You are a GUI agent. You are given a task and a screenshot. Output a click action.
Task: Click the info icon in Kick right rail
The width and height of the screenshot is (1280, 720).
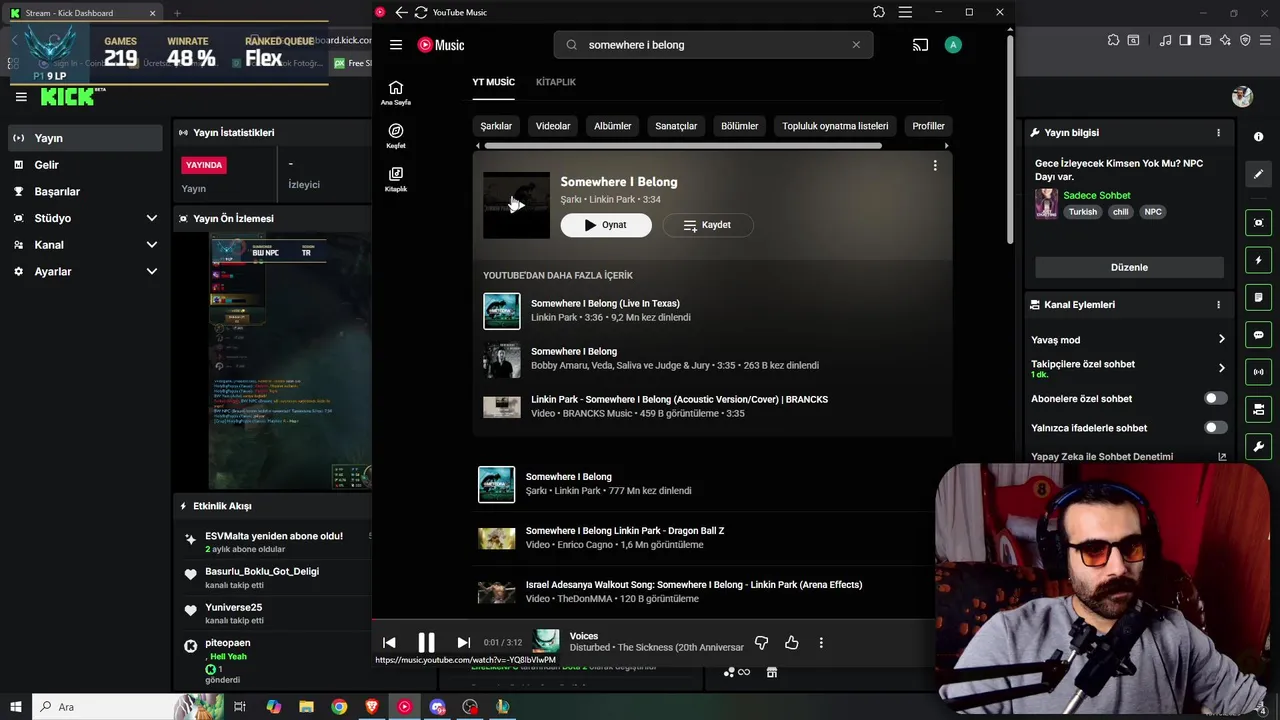1258,136
